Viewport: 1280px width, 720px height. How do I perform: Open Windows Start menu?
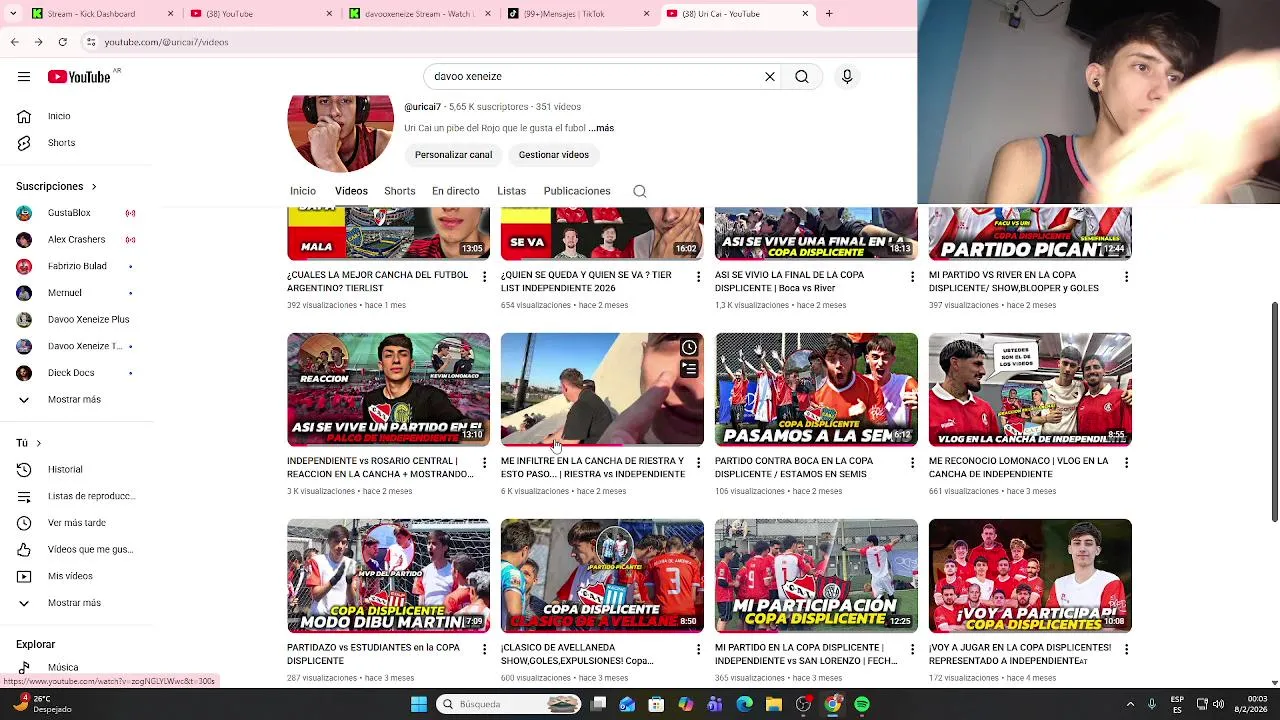tap(419, 704)
